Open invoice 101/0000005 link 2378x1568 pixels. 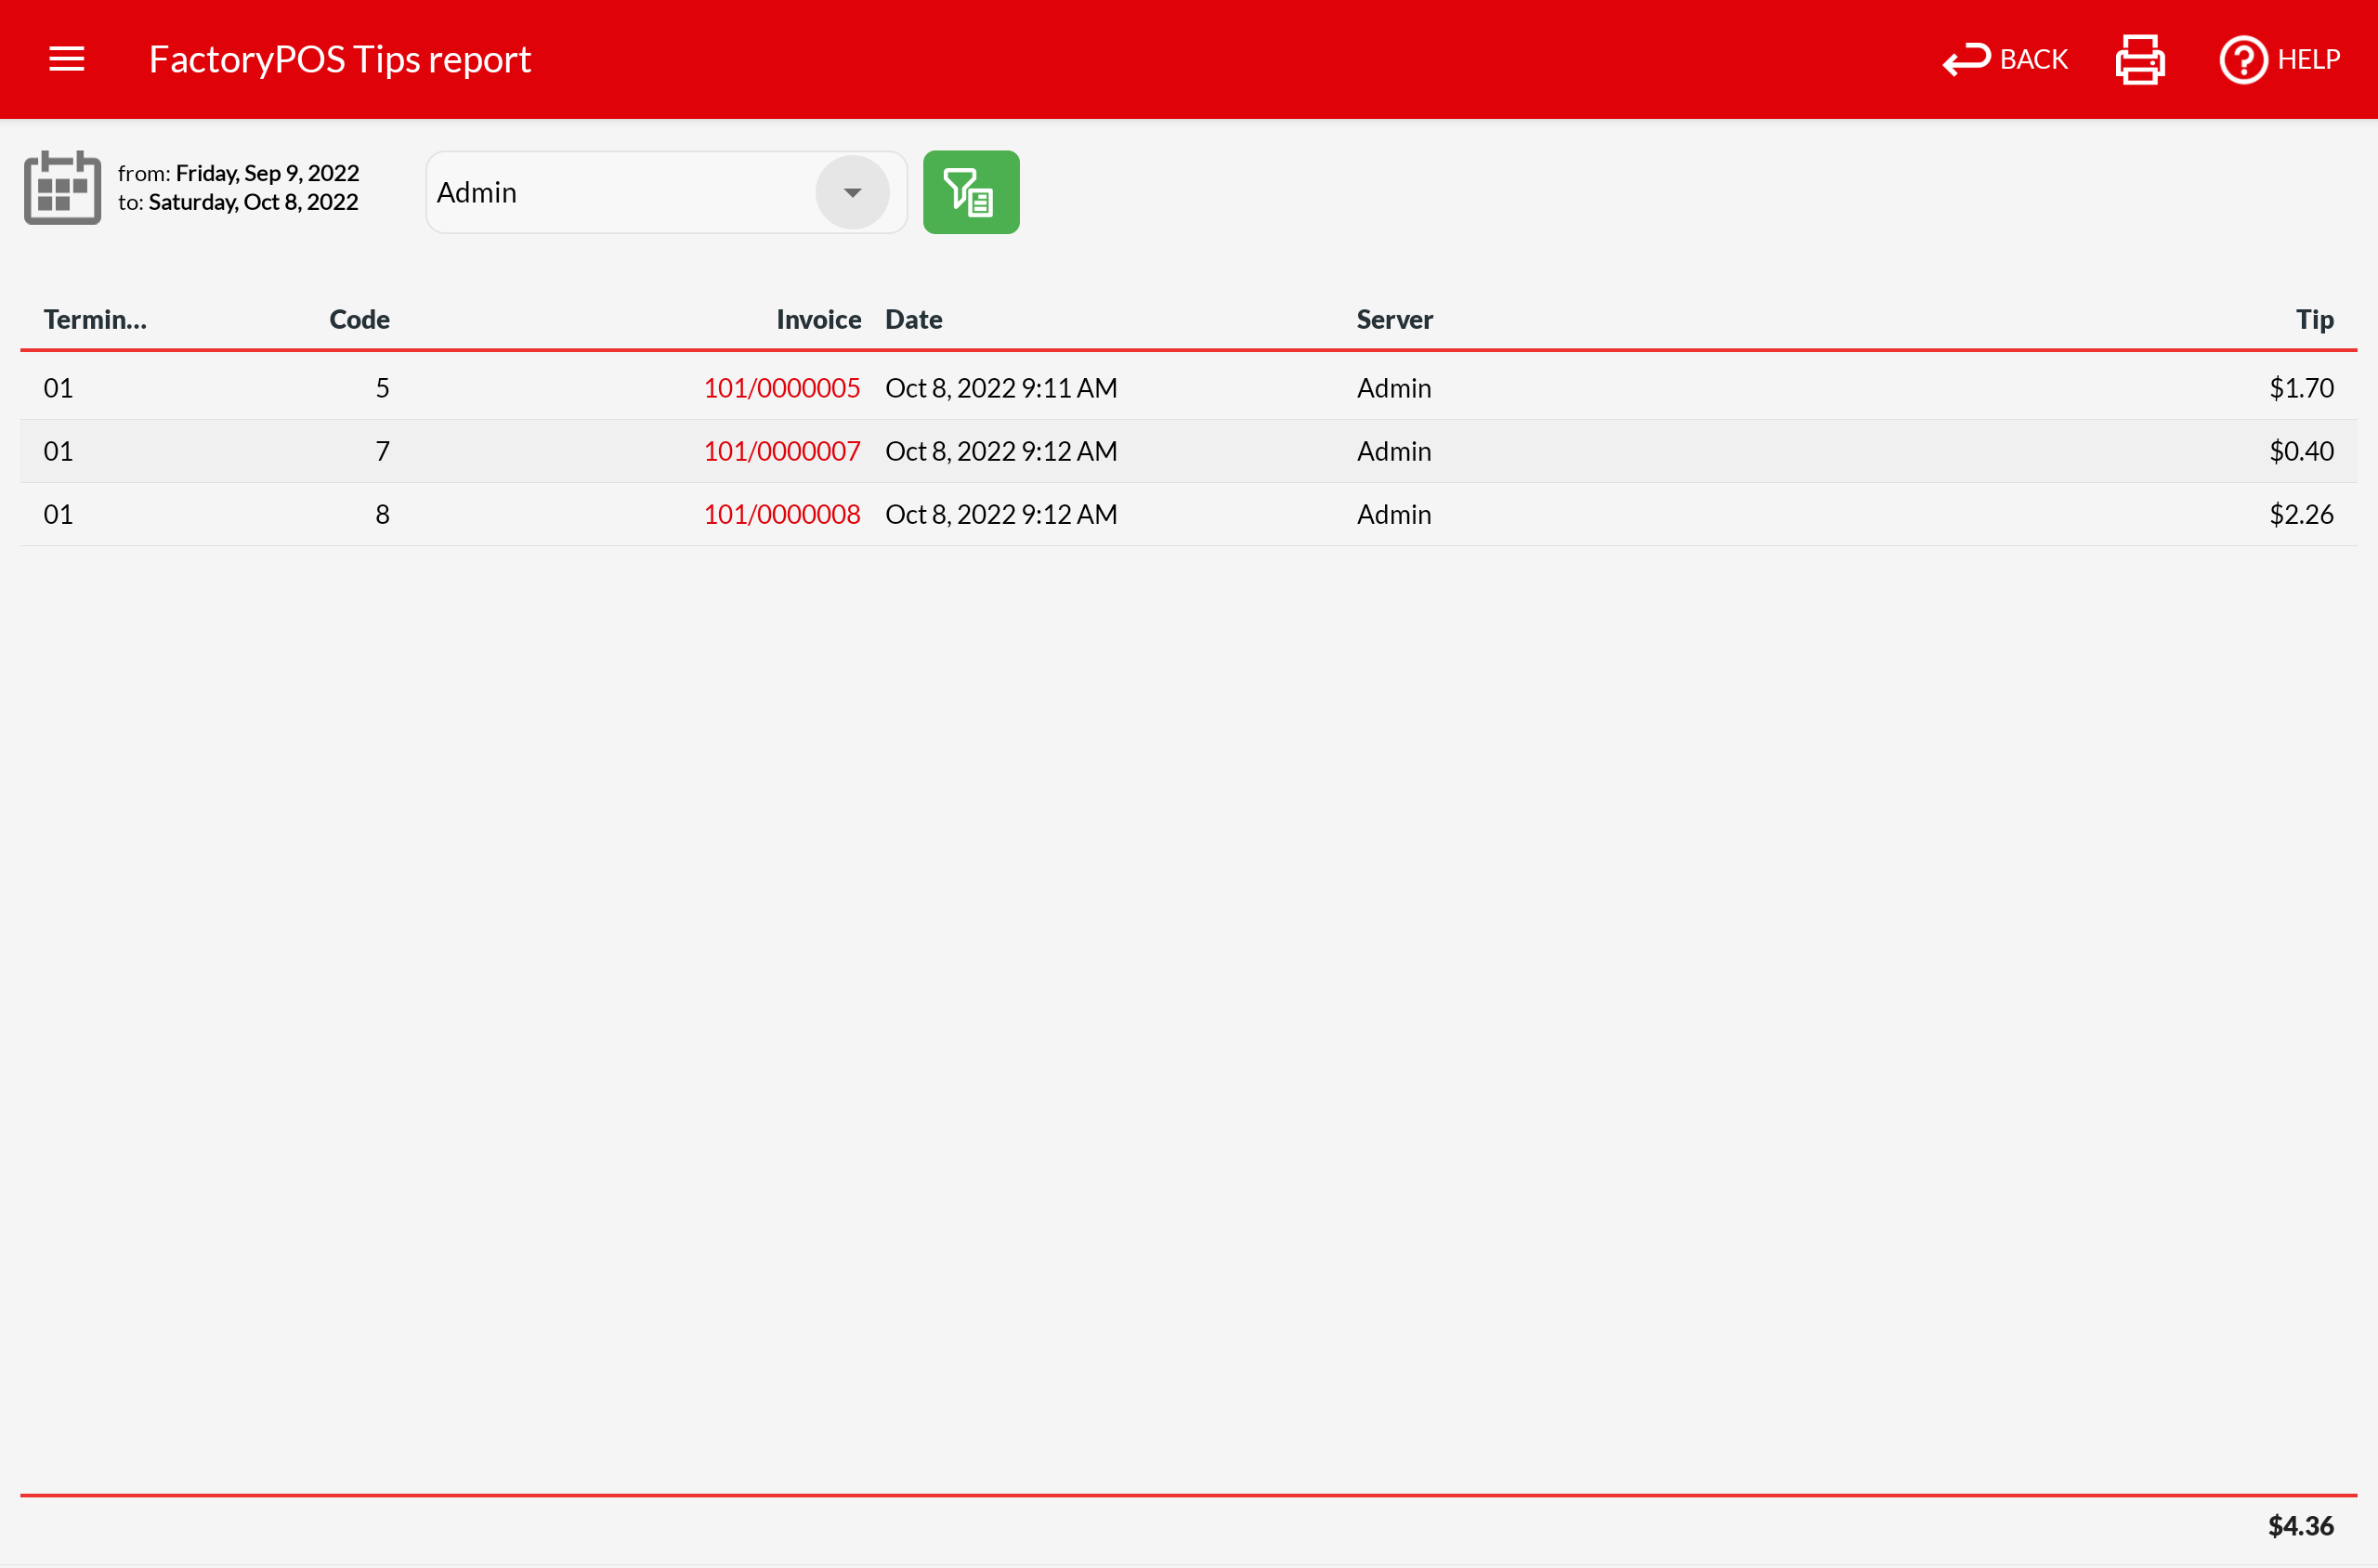(x=781, y=388)
